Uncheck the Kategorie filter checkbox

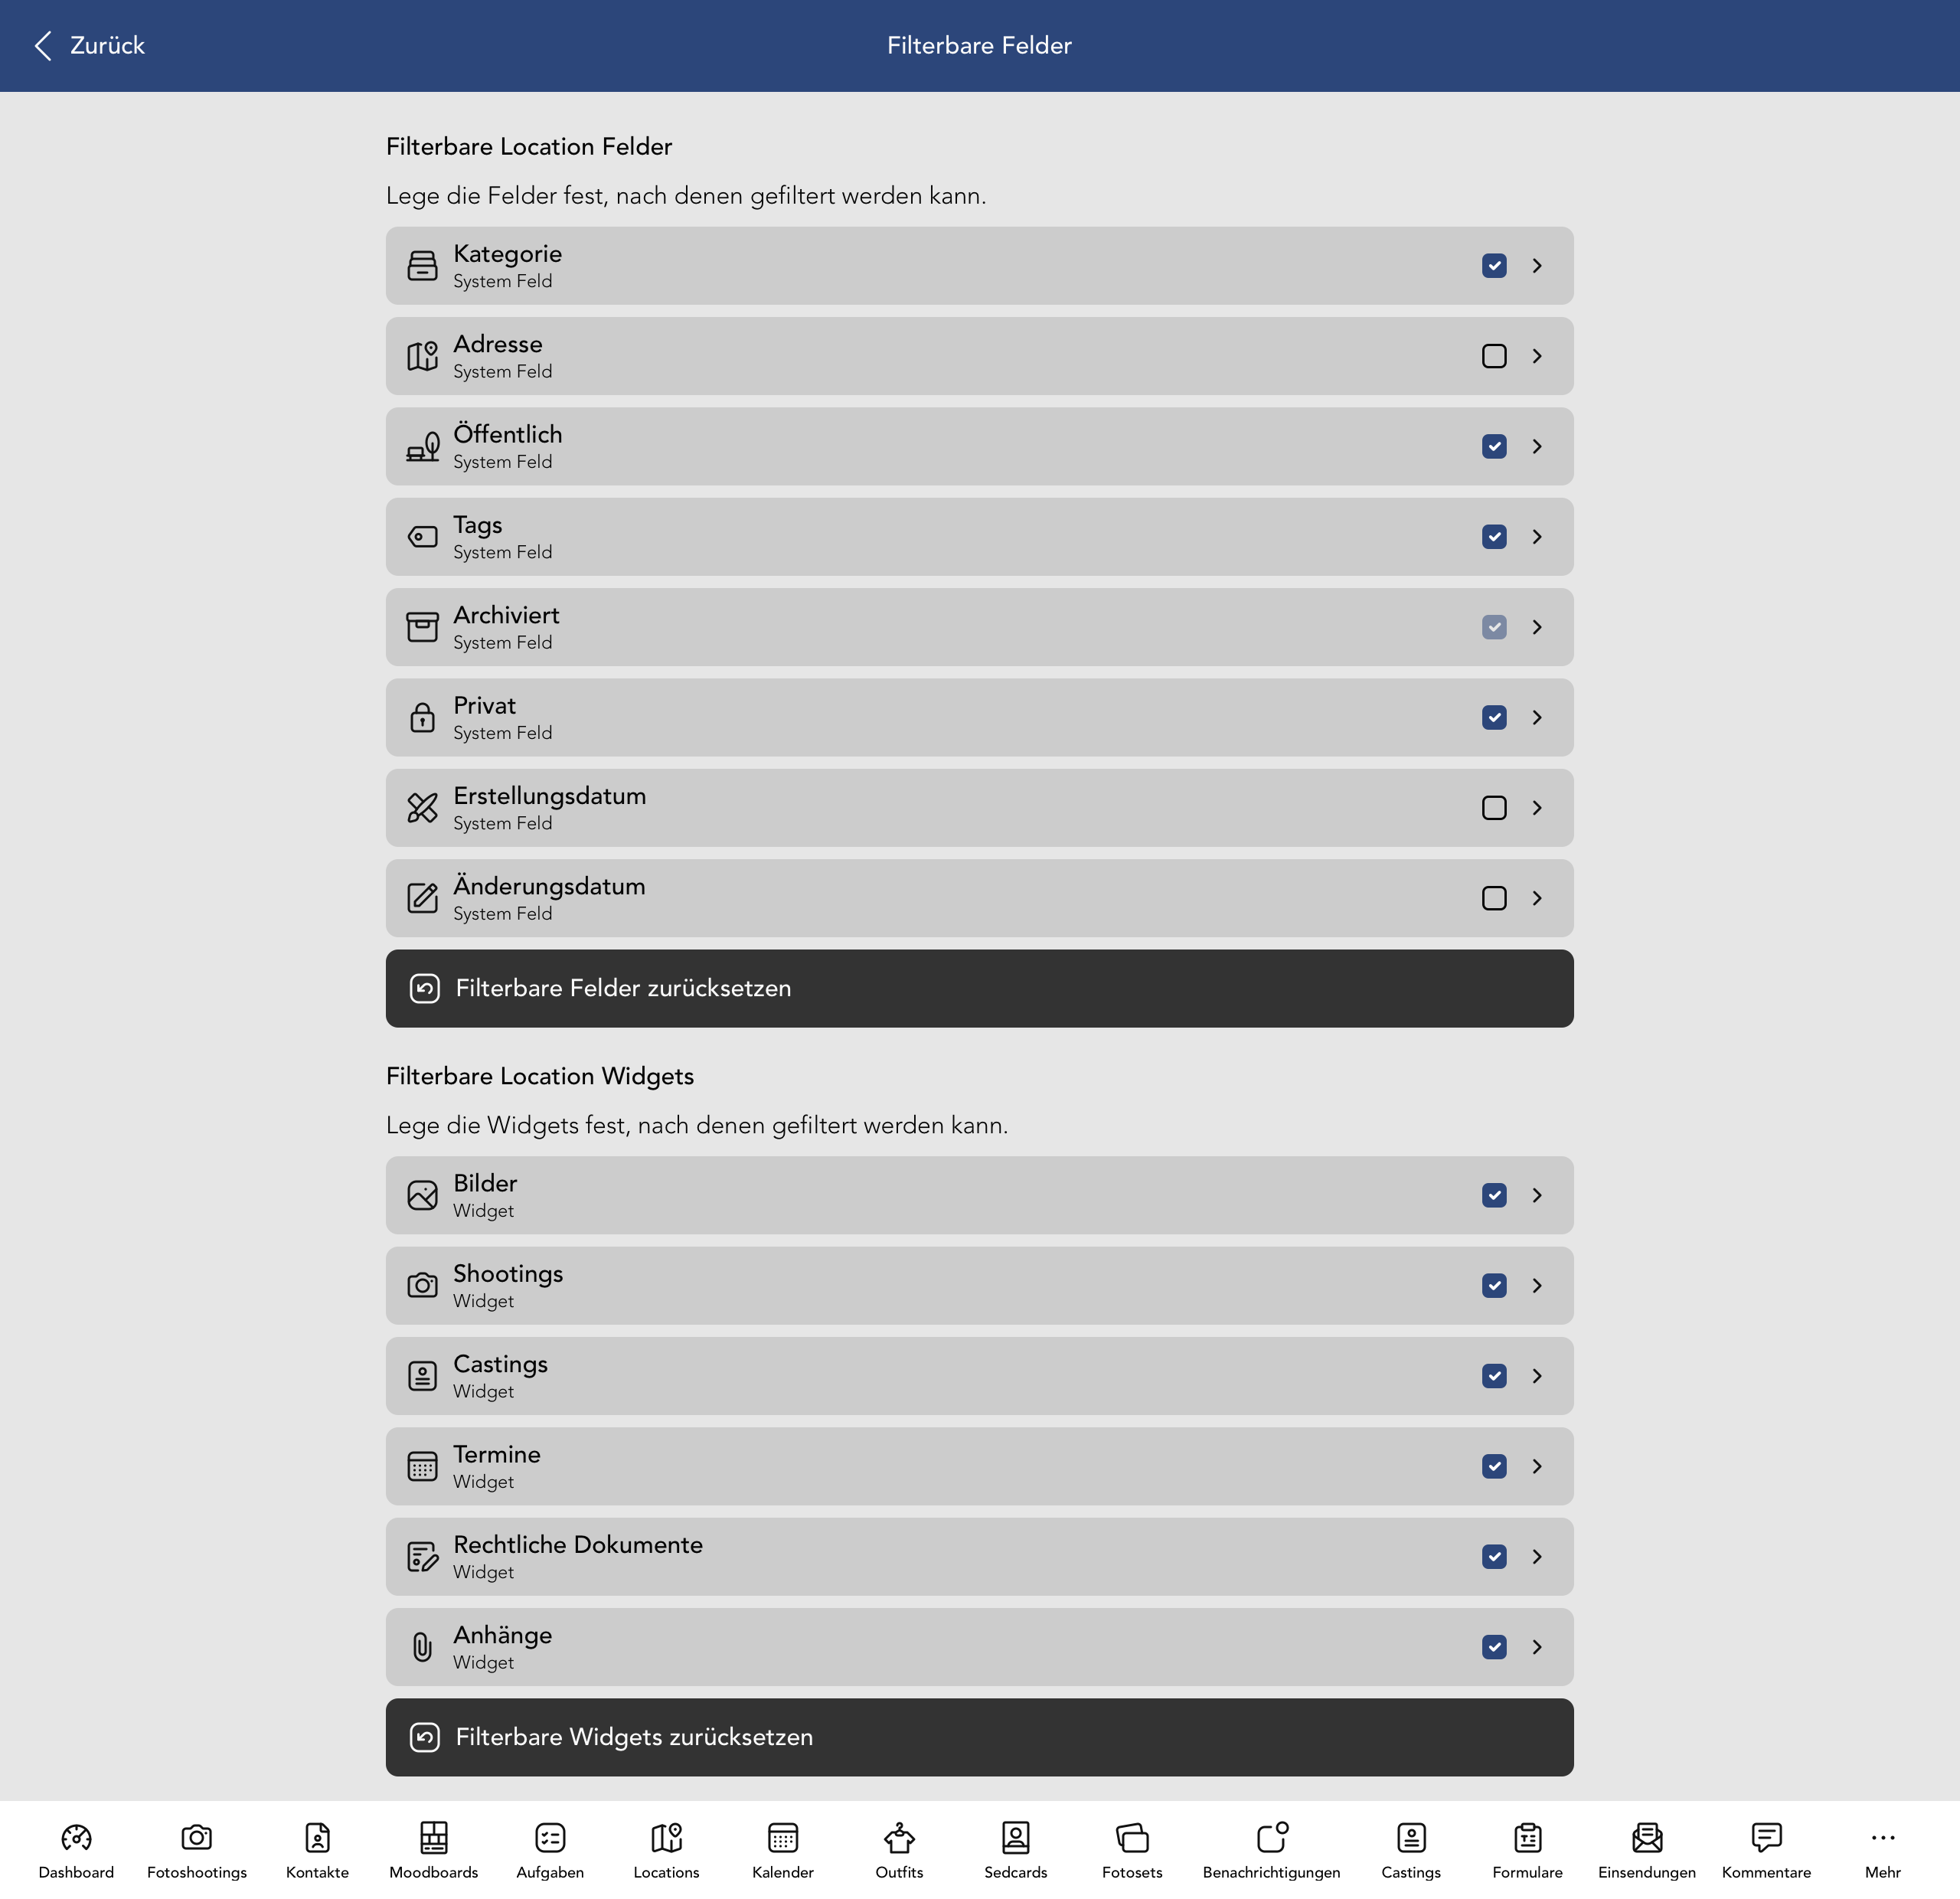pos(1494,265)
